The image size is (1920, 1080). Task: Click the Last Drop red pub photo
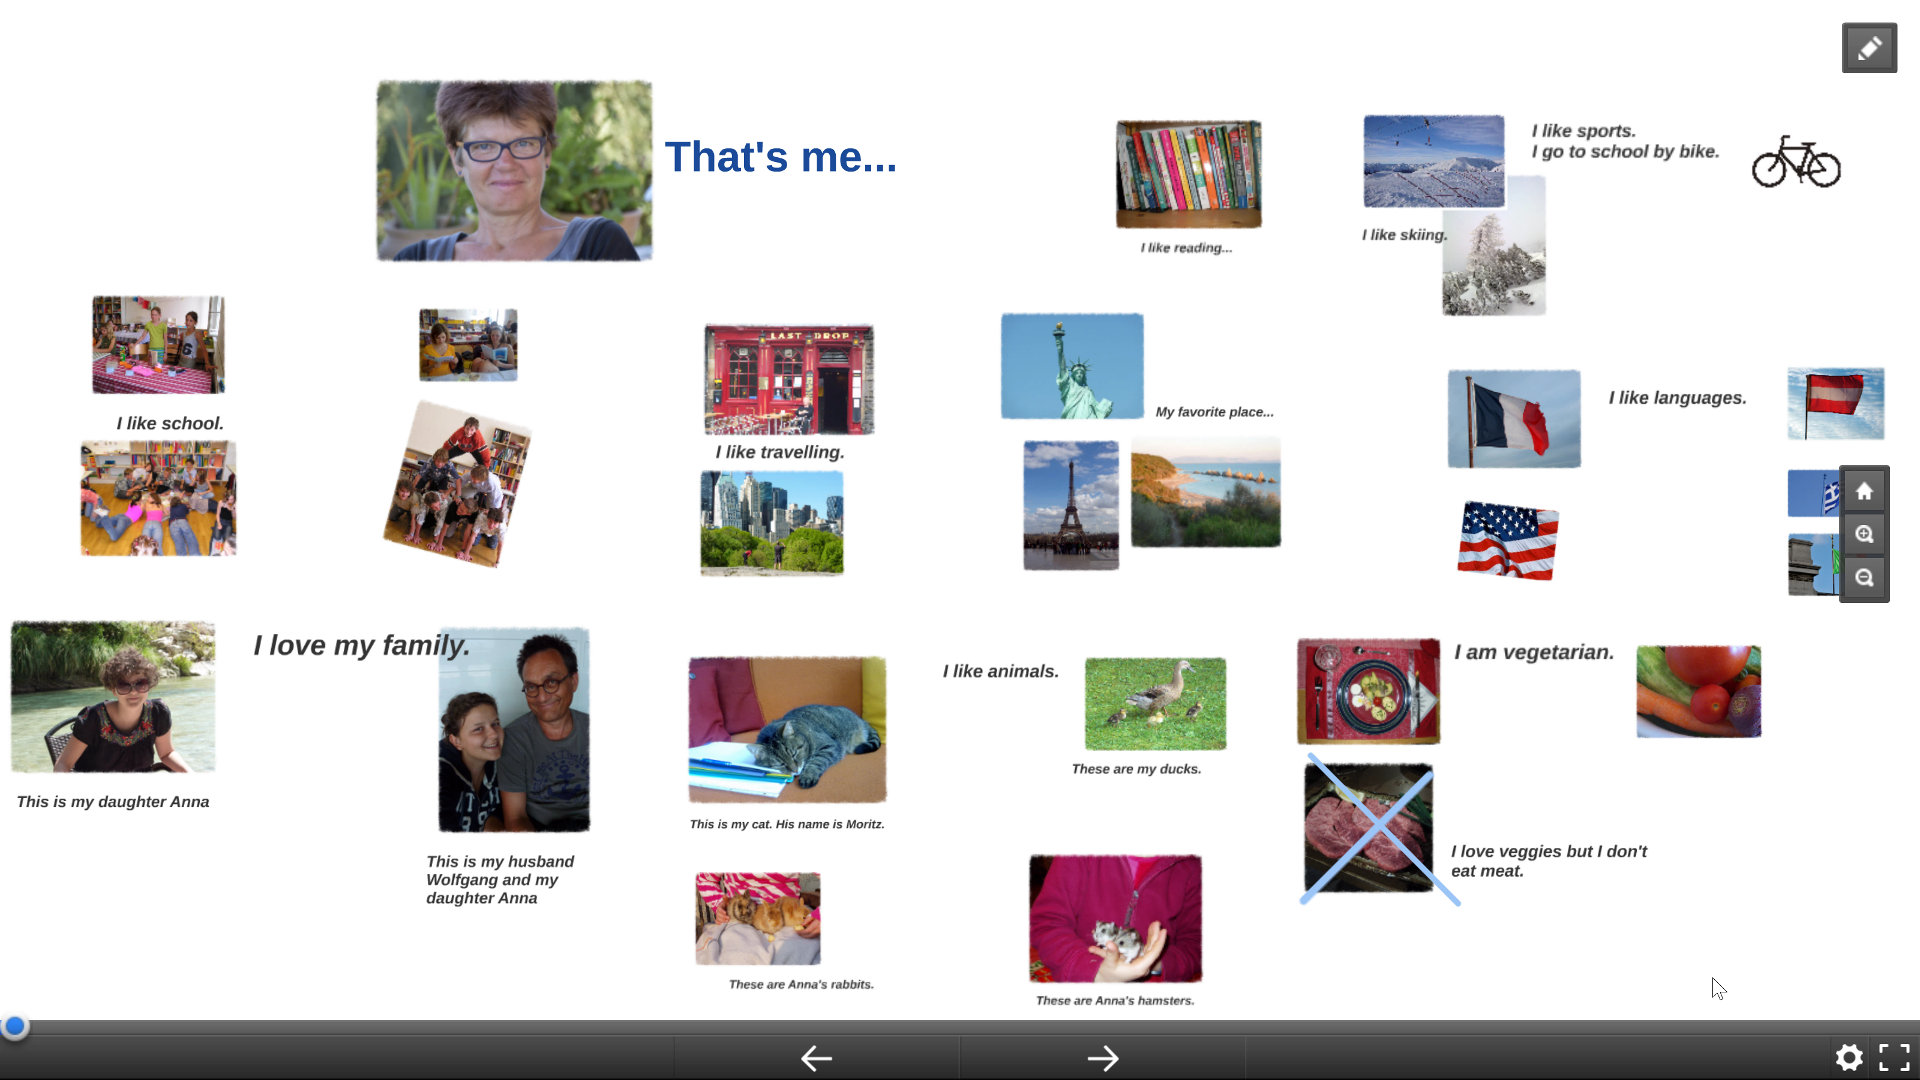tap(788, 379)
